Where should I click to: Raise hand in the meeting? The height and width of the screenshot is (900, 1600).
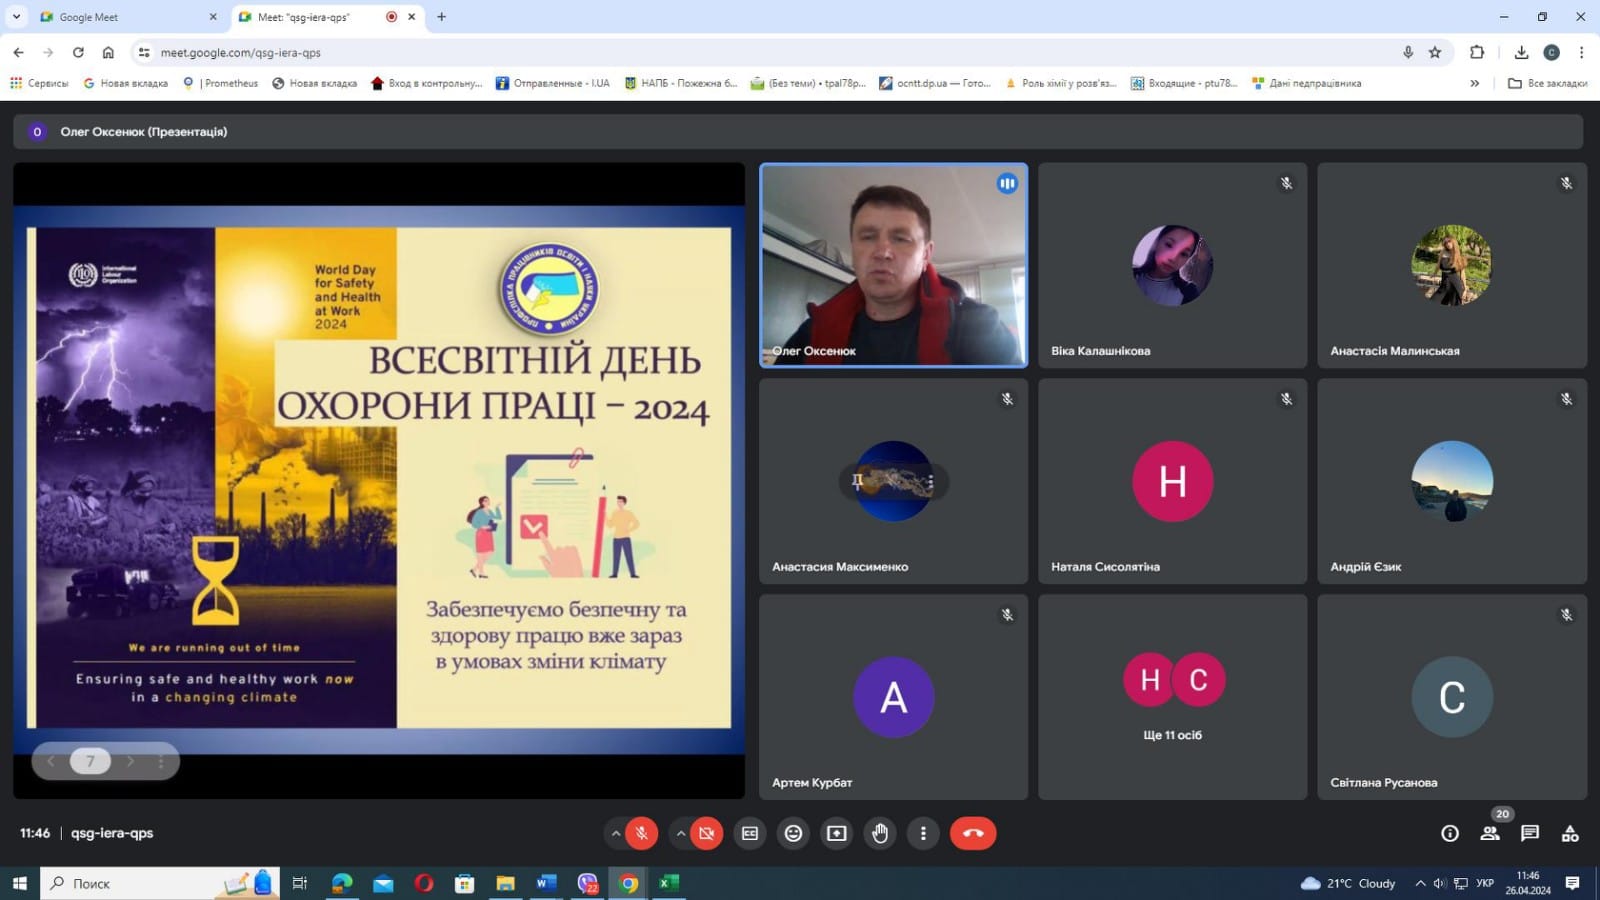tap(880, 833)
